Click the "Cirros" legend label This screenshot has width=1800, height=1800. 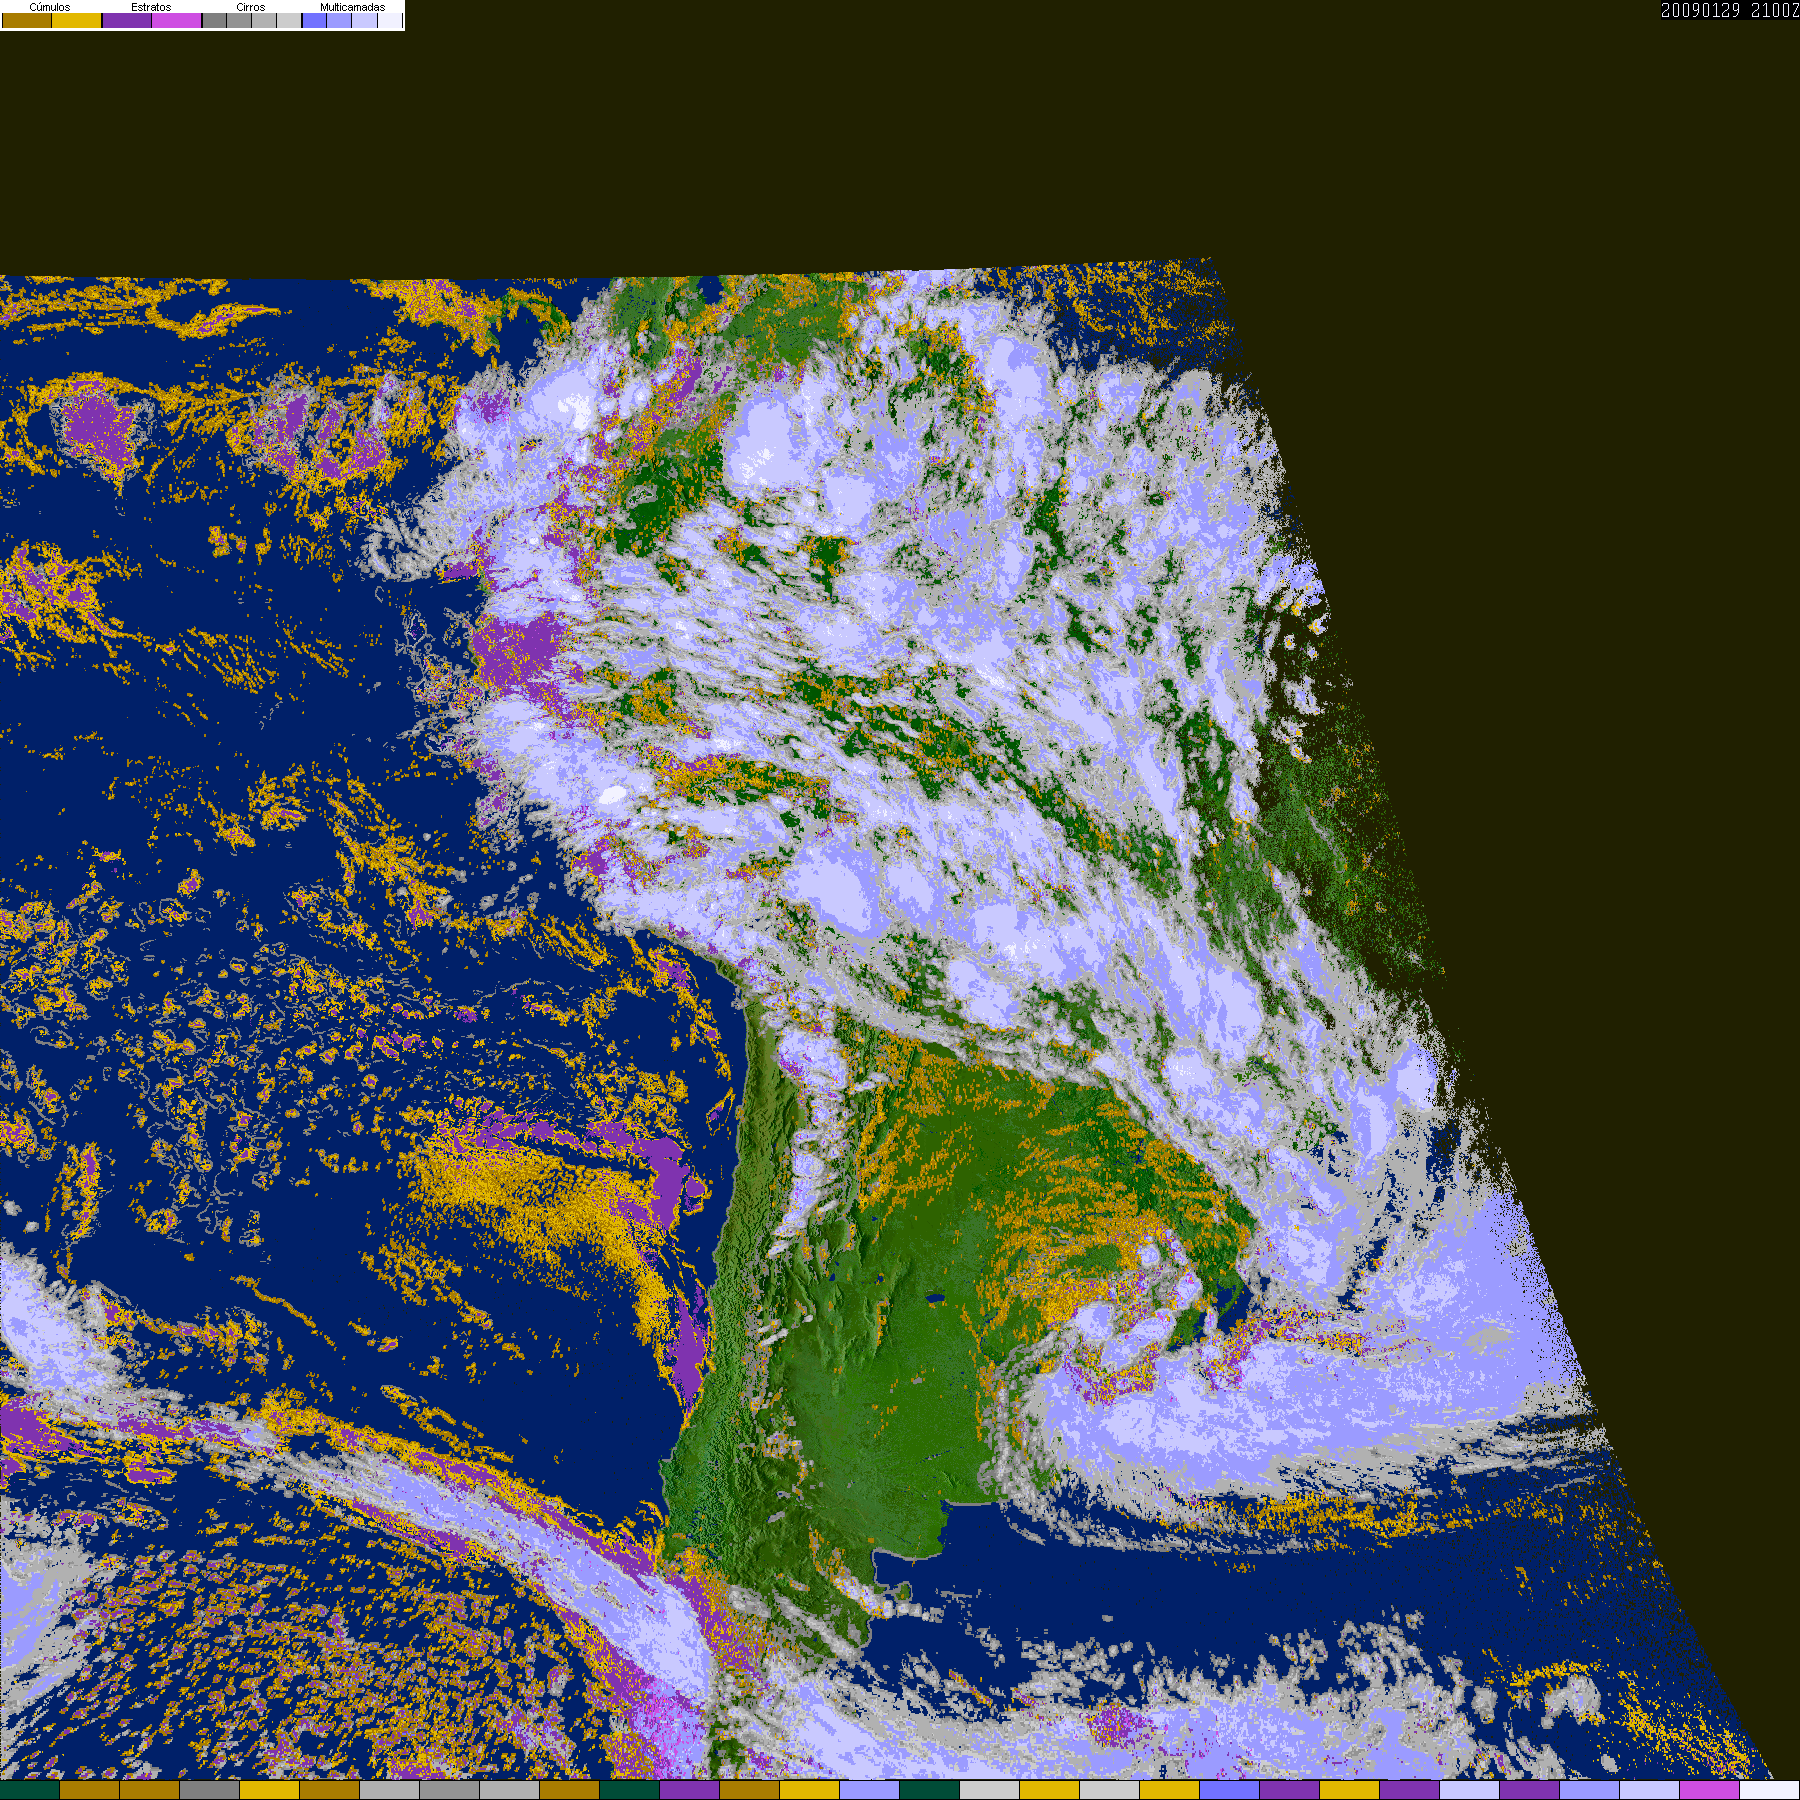[251, 7]
